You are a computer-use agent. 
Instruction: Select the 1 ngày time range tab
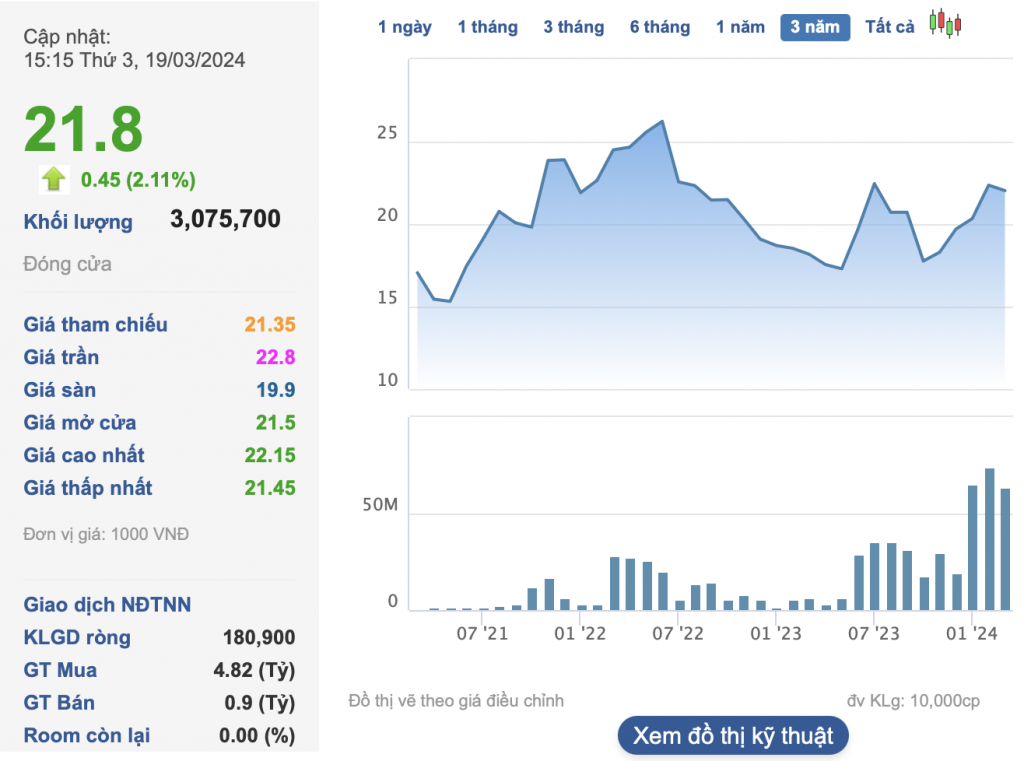pos(404,27)
